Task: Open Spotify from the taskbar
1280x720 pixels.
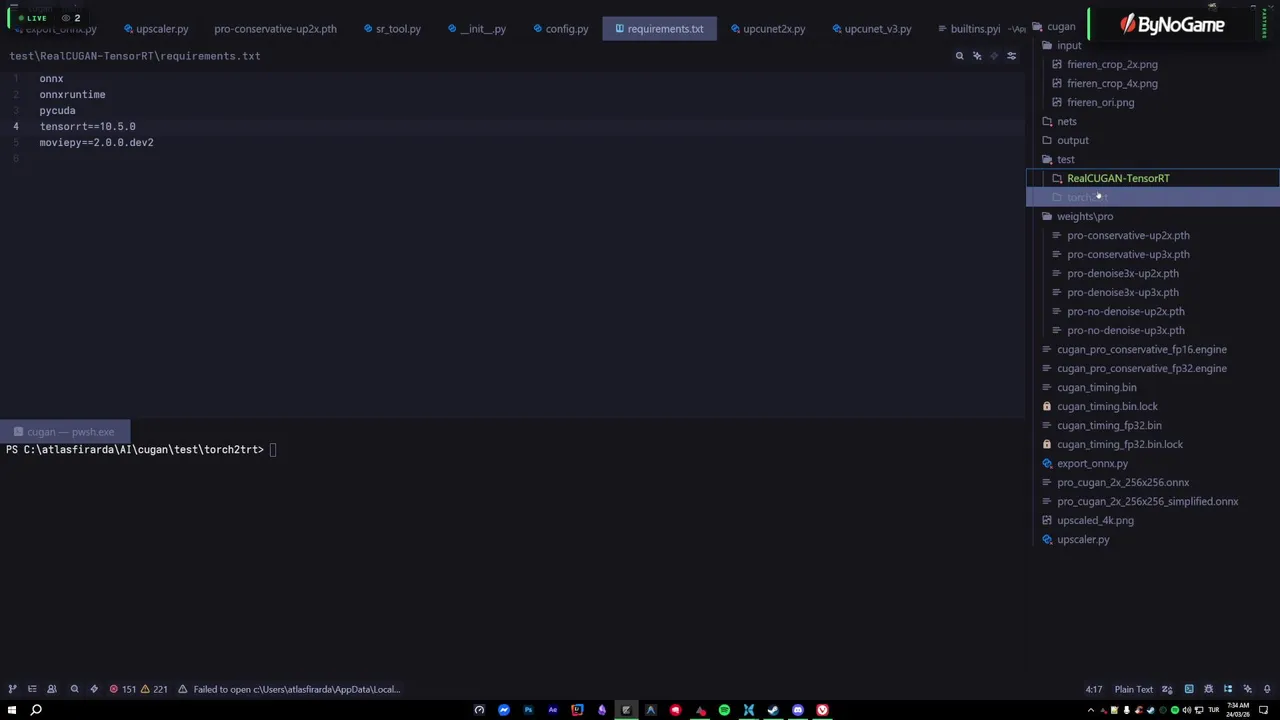Action: click(x=724, y=710)
